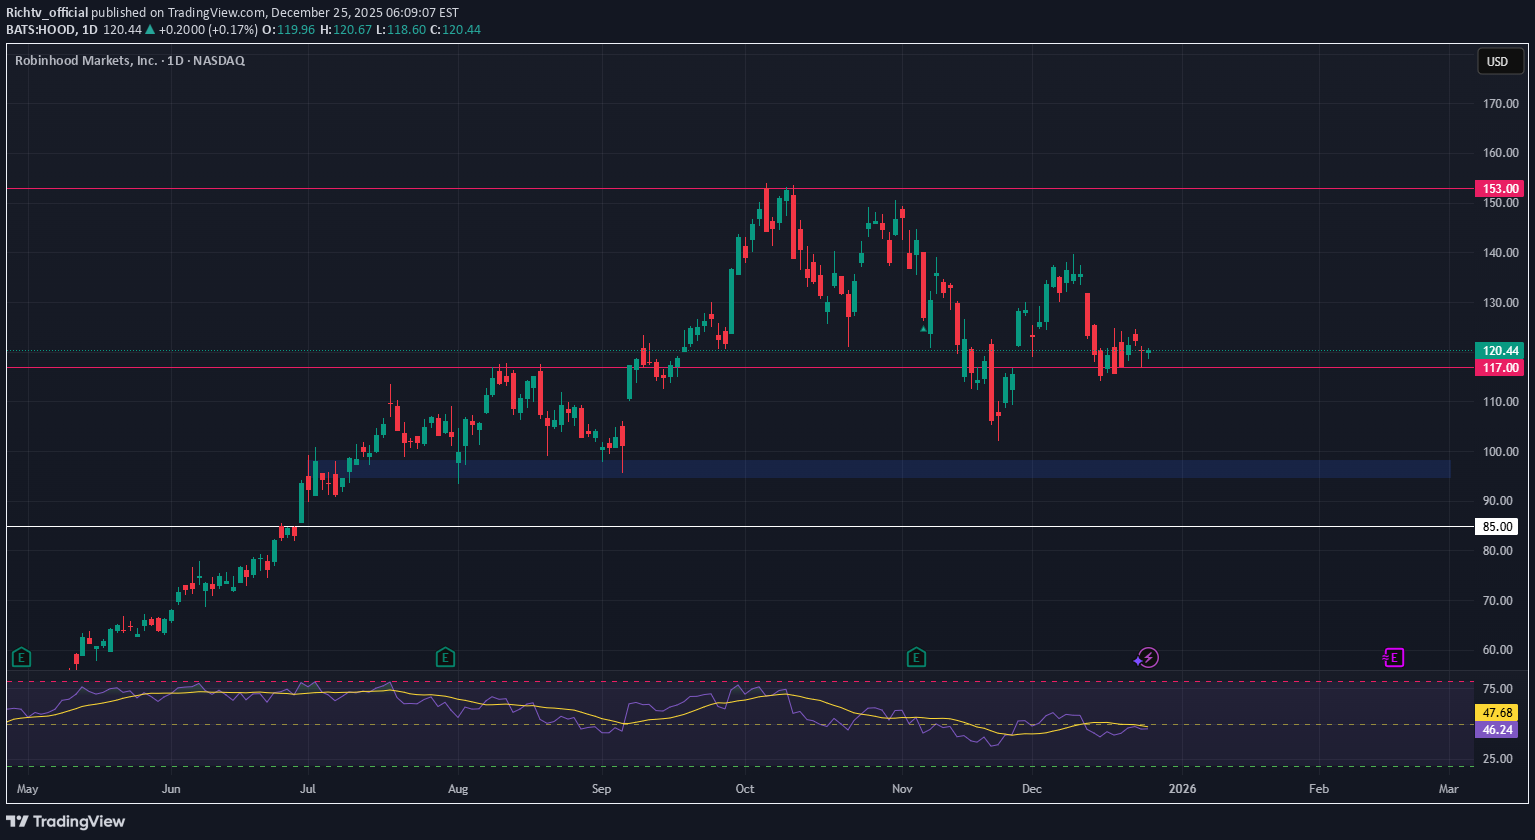Open the August earnings E marker
The width and height of the screenshot is (1535, 840).
445,657
